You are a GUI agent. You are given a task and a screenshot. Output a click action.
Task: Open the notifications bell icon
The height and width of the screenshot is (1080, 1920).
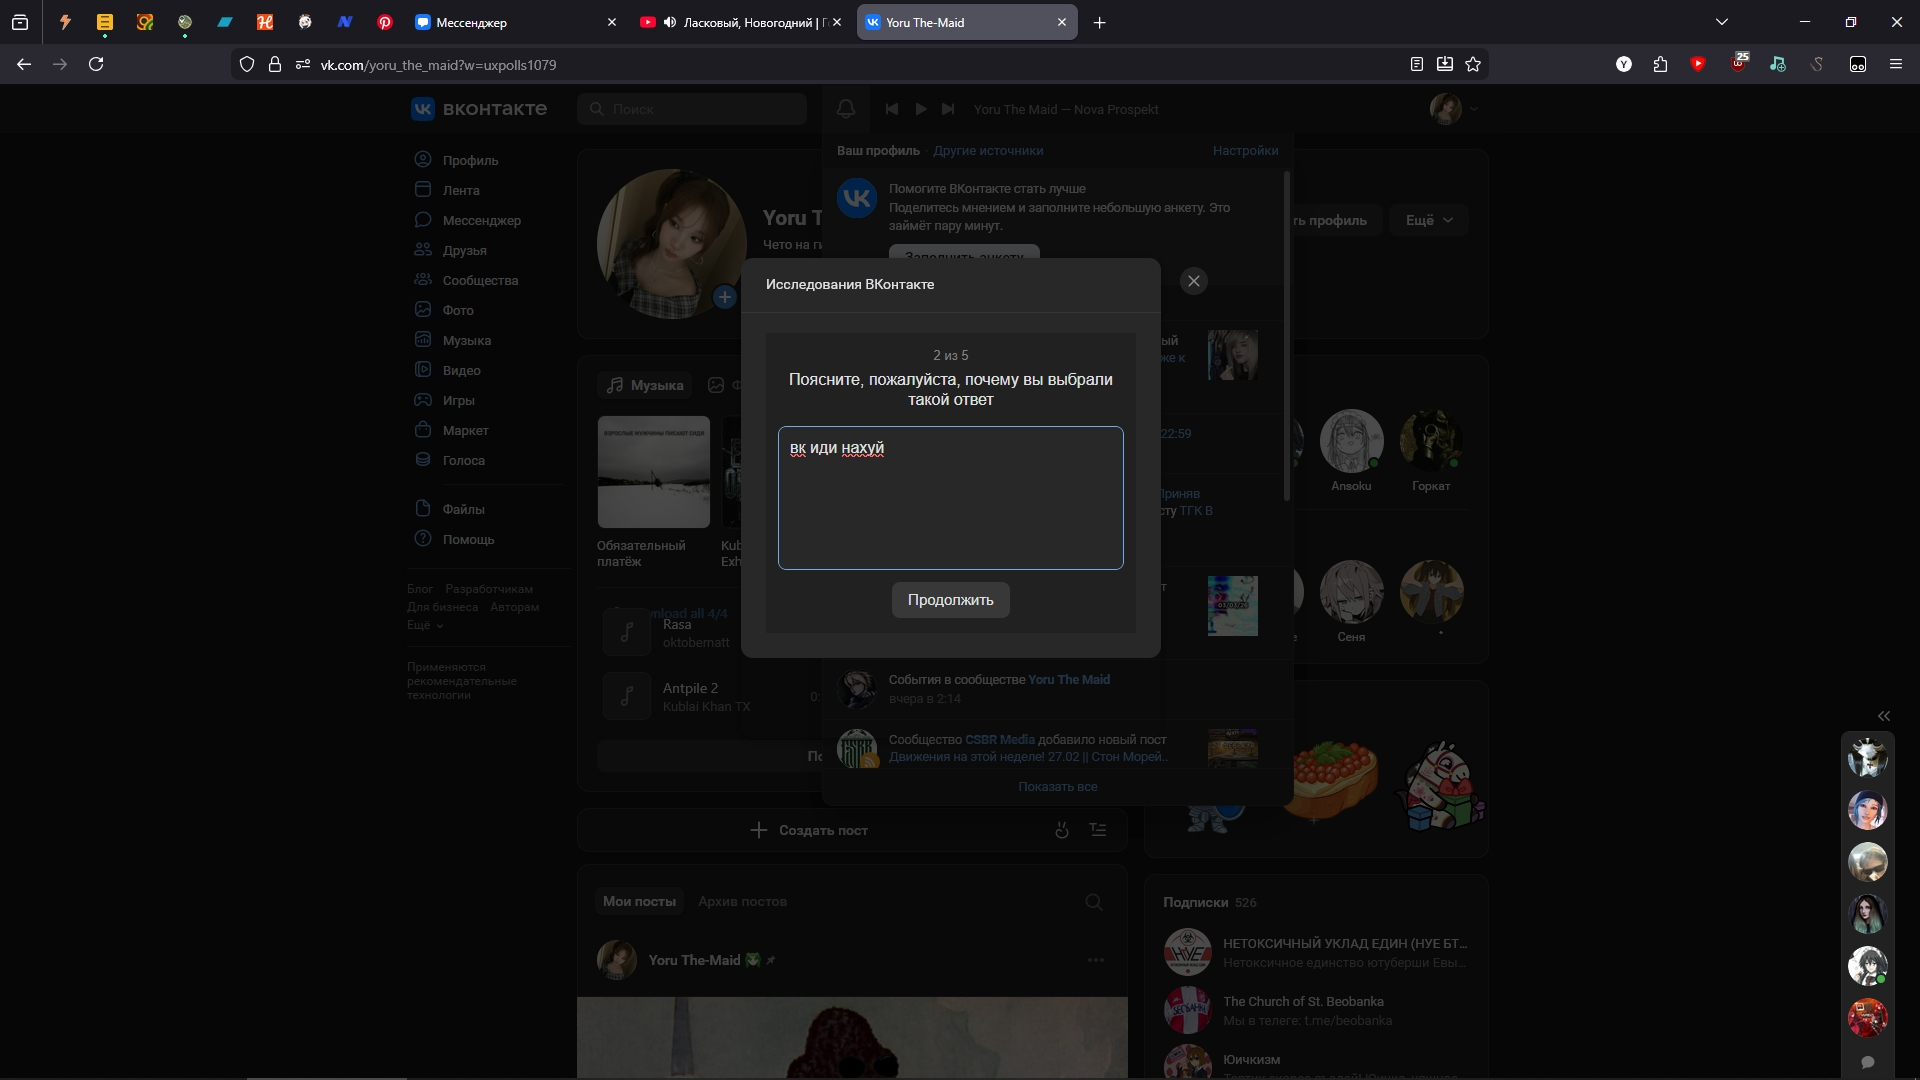click(846, 109)
